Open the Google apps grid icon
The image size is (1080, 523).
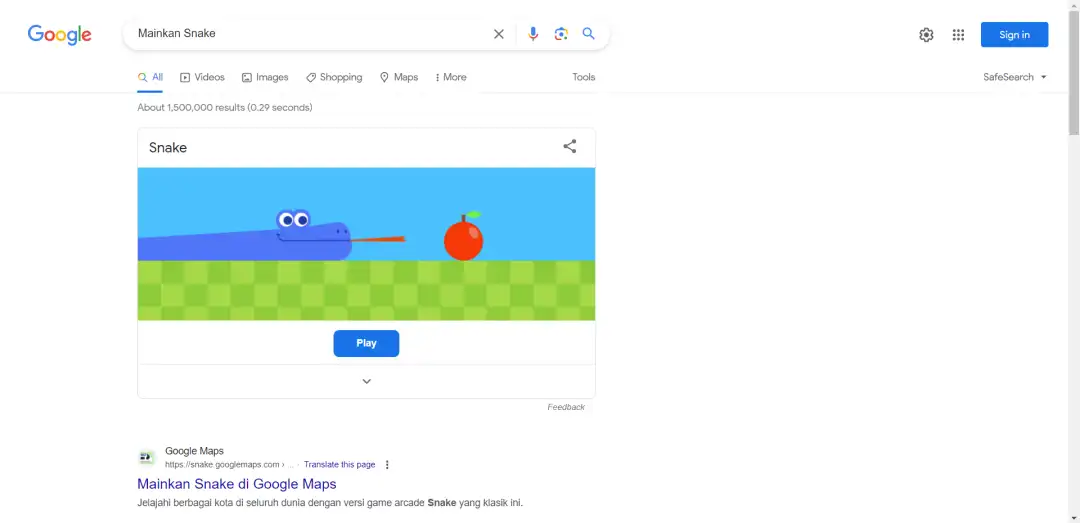pyautogui.click(x=958, y=35)
